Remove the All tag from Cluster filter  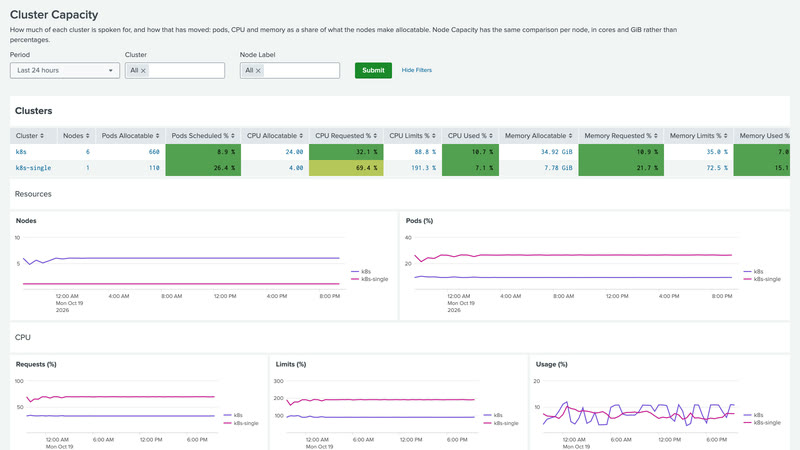point(143,71)
